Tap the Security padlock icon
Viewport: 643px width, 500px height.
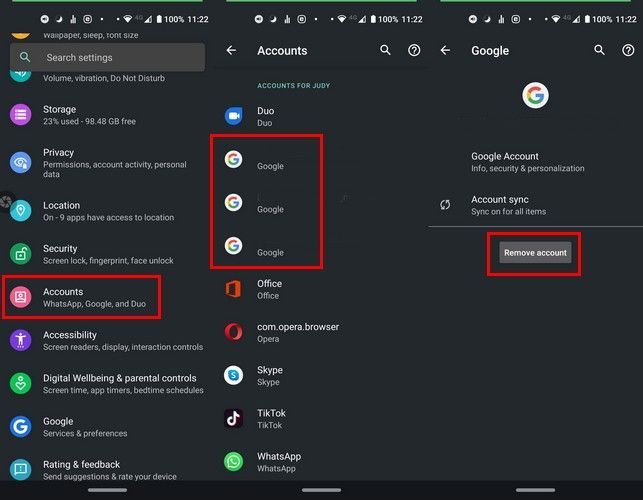tap(21, 254)
